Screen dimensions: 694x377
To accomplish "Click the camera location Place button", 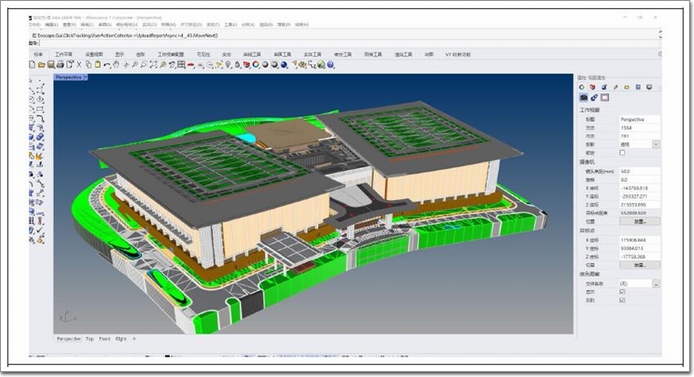I will pos(640,221).
